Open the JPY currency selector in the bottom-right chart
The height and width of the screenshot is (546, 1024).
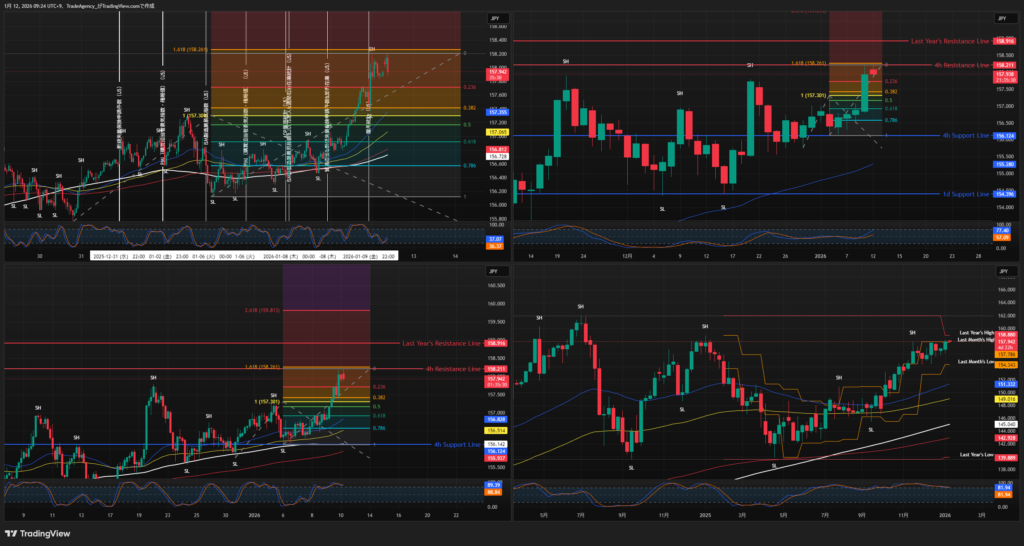tap(1000, 272)
